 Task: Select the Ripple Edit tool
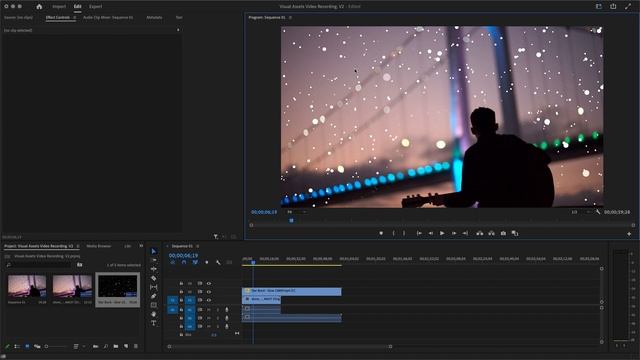(x=153, y=269)
